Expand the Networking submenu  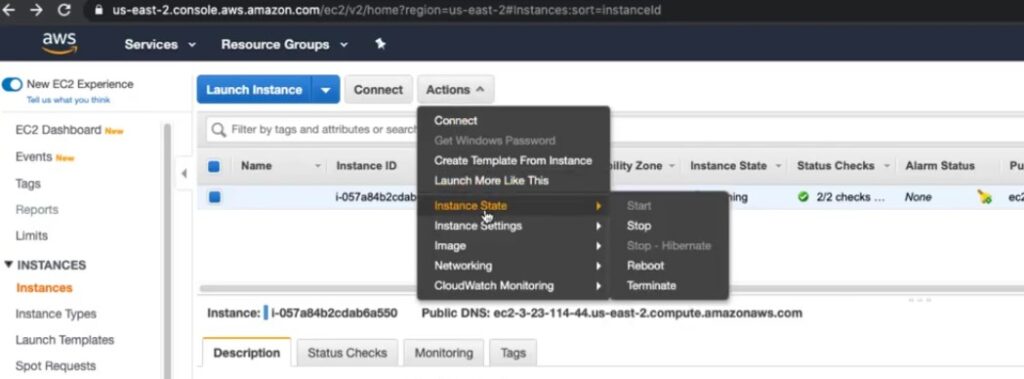[x=513, y=266]
